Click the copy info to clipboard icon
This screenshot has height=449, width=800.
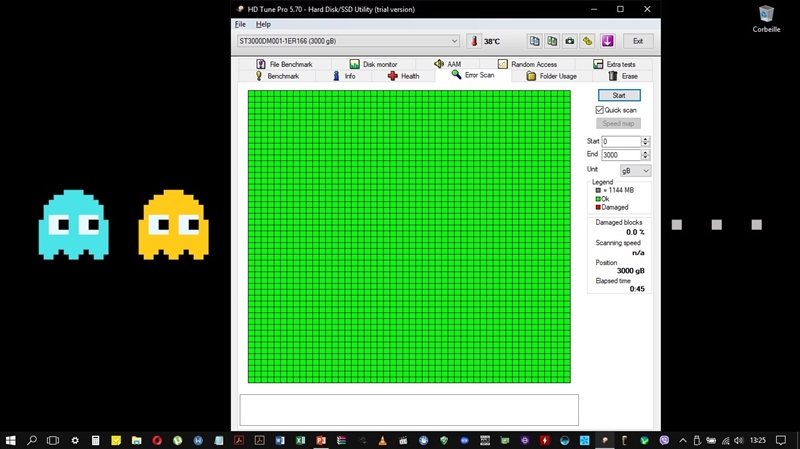[534, 41]
